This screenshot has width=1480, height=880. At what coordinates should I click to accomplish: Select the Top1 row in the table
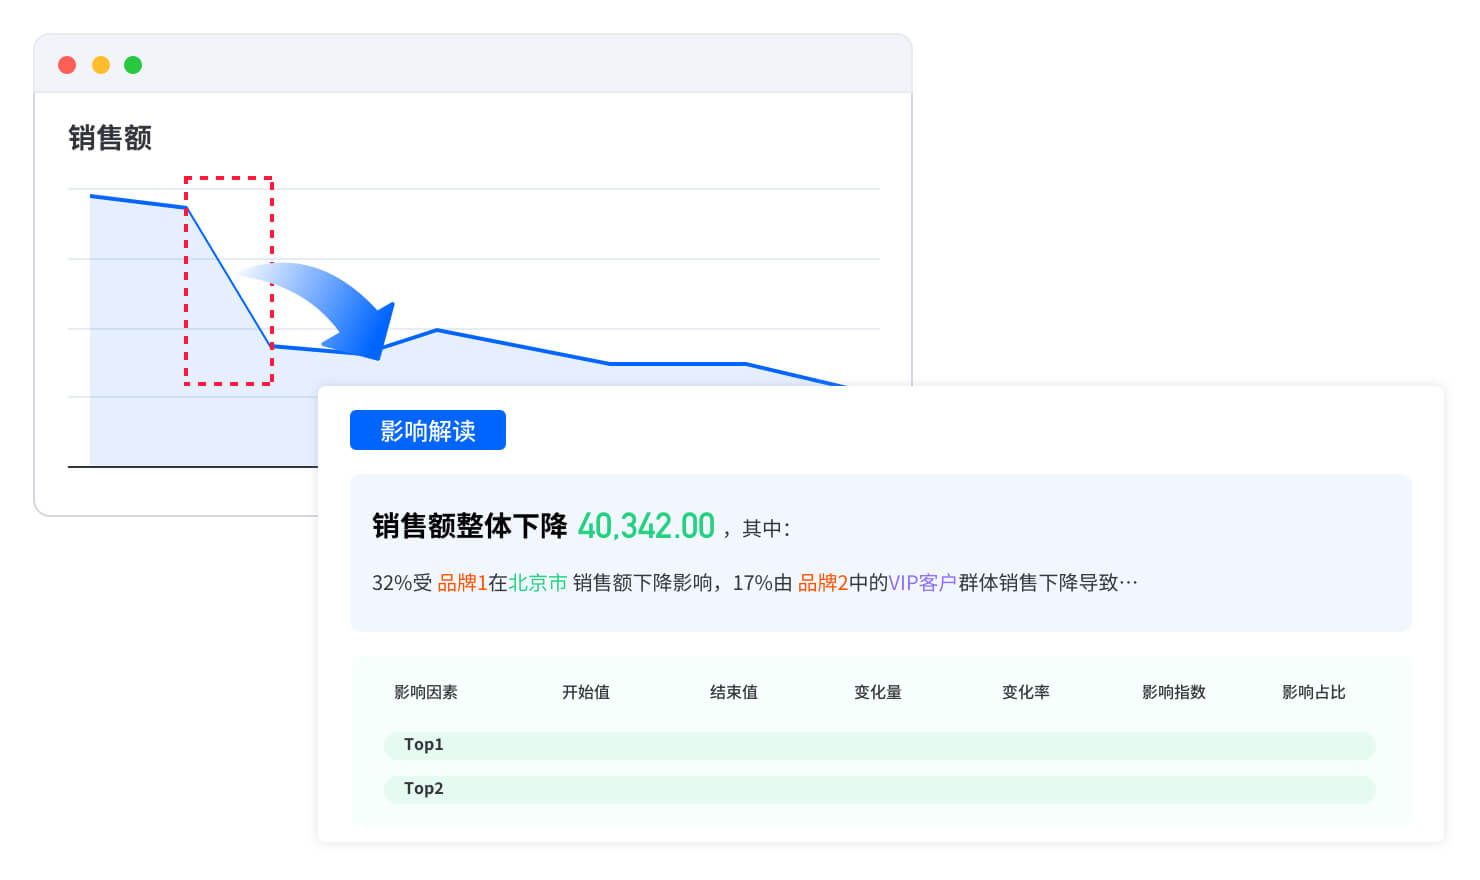[879, 745]
